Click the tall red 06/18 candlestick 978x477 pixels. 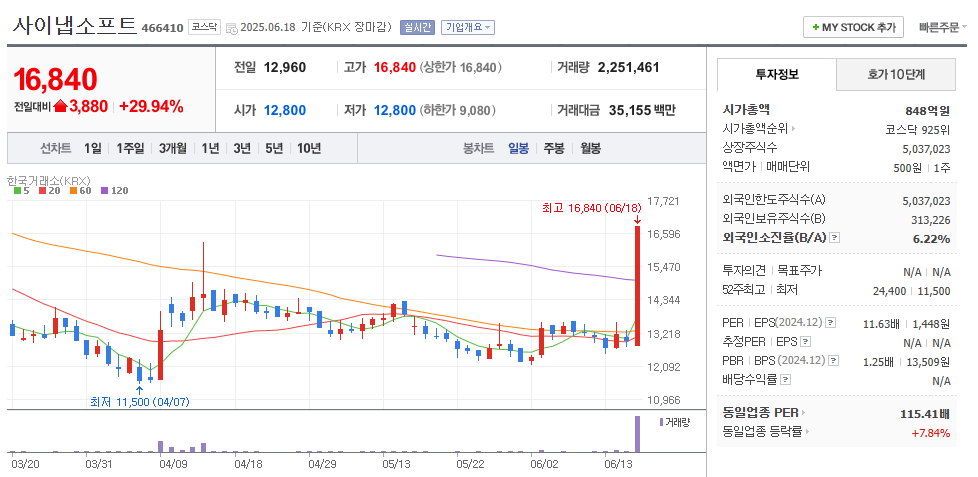pyautogui.click(x=637, y=286)
